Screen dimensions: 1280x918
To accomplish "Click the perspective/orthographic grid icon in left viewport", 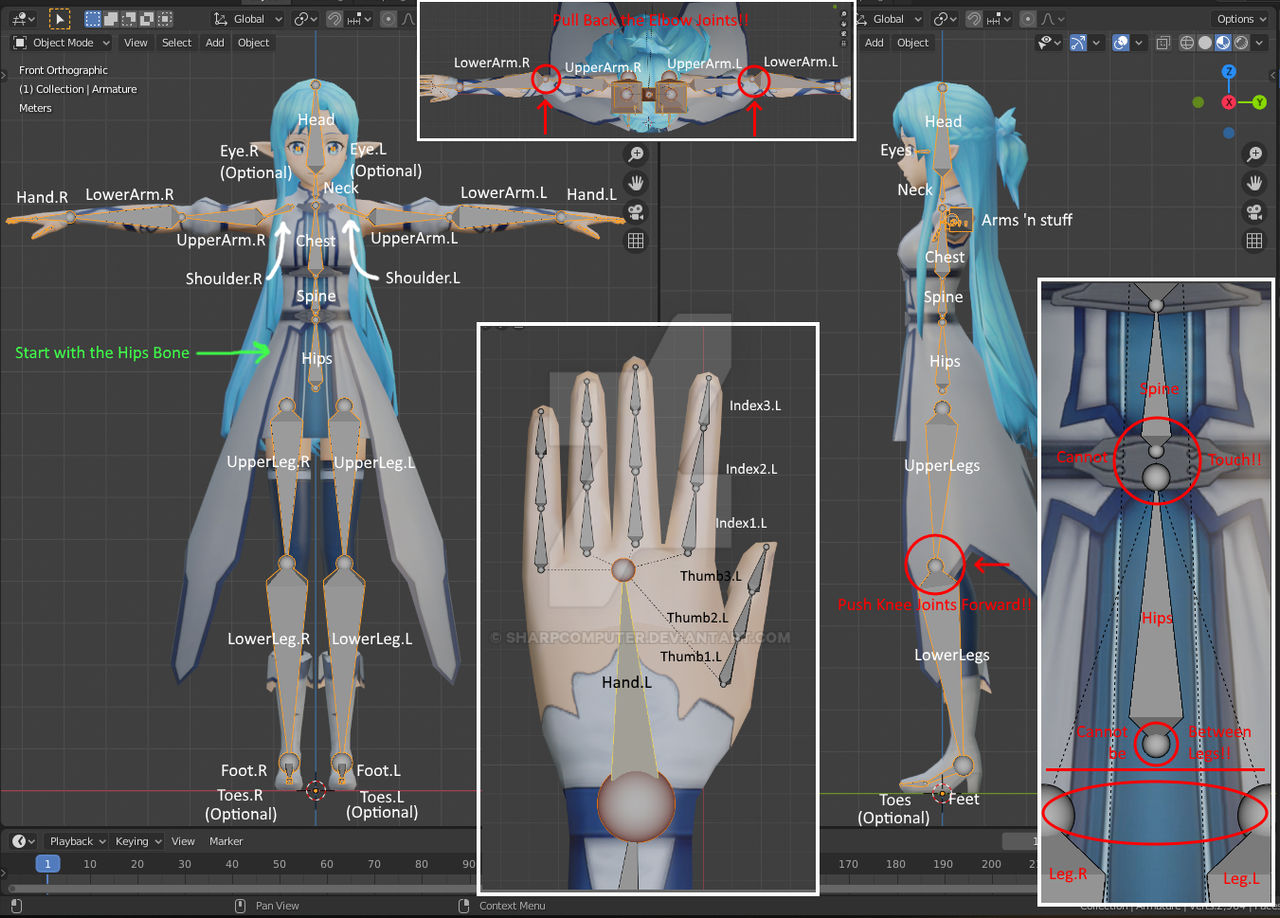I will pos(635,241).
